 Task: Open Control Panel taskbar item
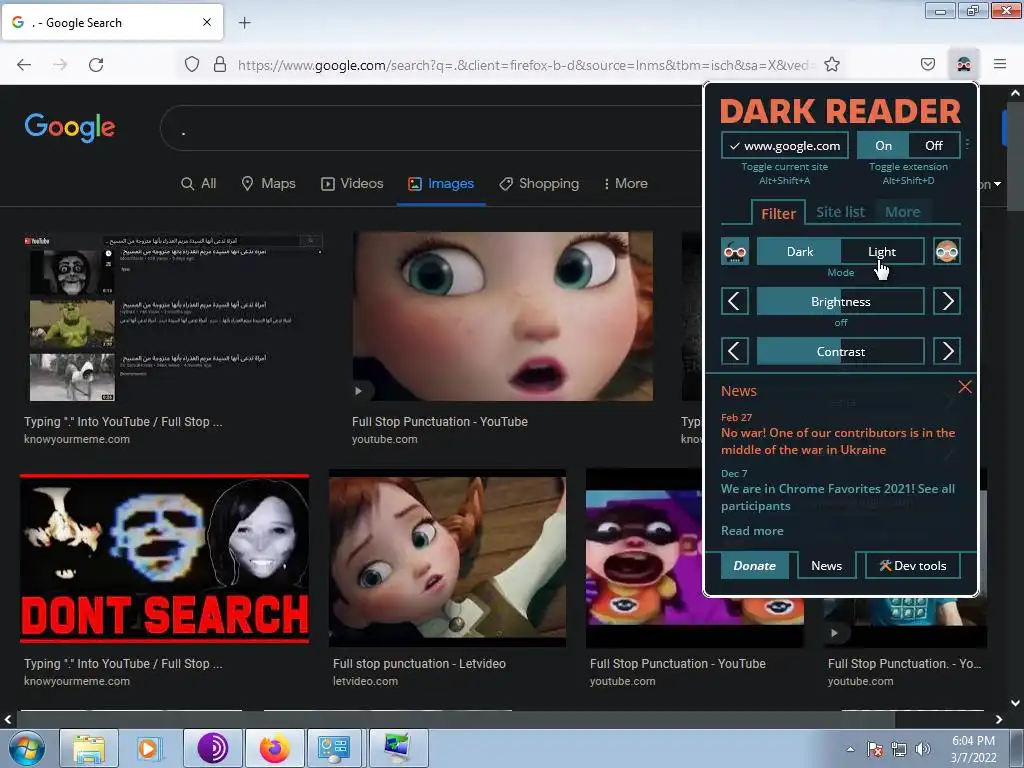[x=335, y=748]
